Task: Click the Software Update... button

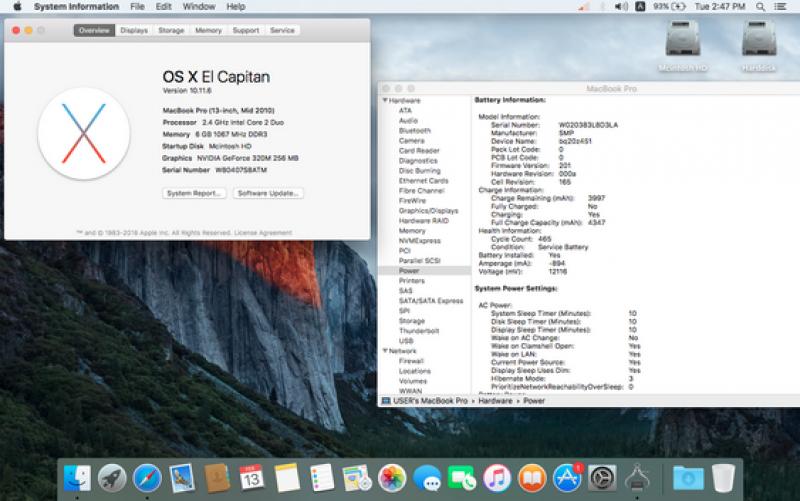Action: (x=268, y=193)
